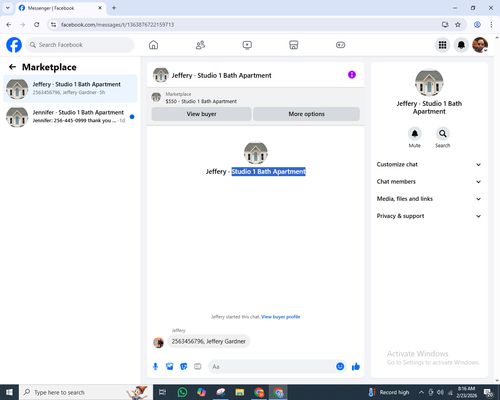
Task: Click the browser address bar URL
Action: point(117,25)
